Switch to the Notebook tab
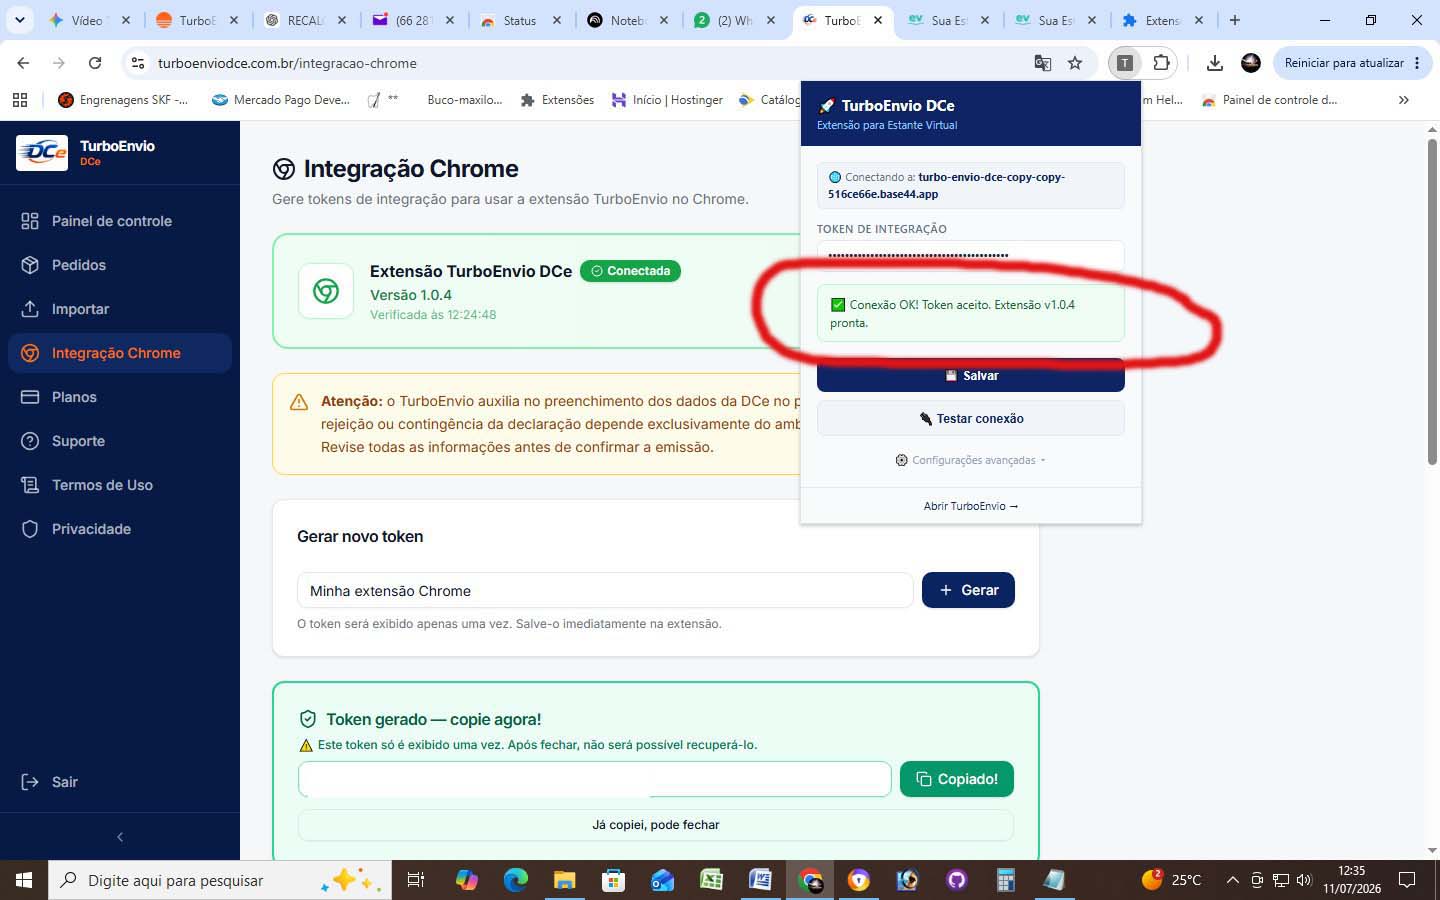1440x900 pixels. 627,20
